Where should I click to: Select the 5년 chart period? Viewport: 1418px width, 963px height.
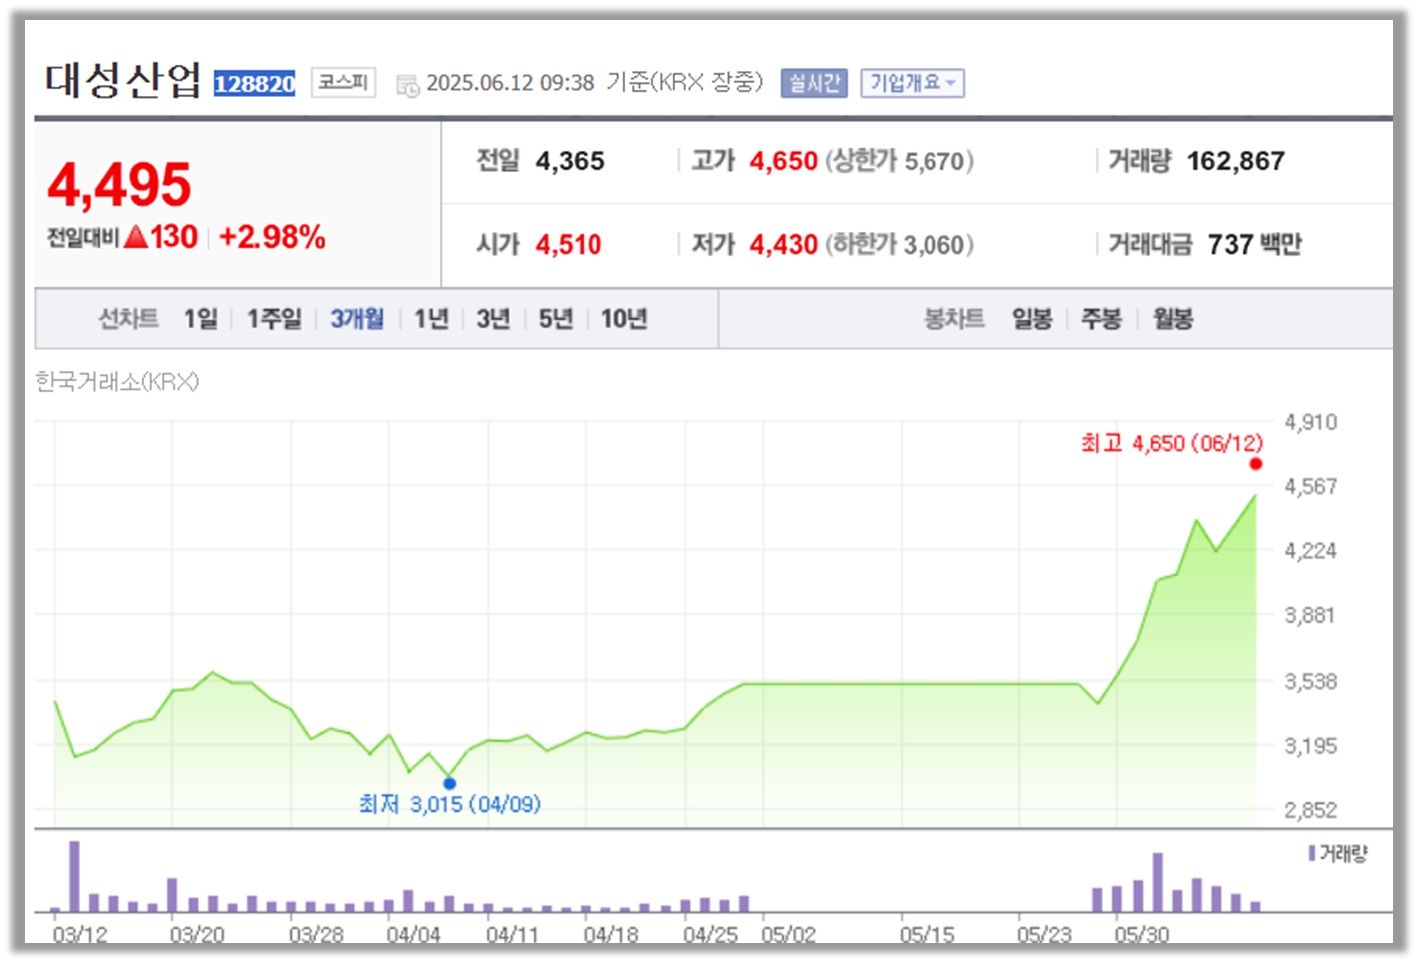[x=556, y=319]
